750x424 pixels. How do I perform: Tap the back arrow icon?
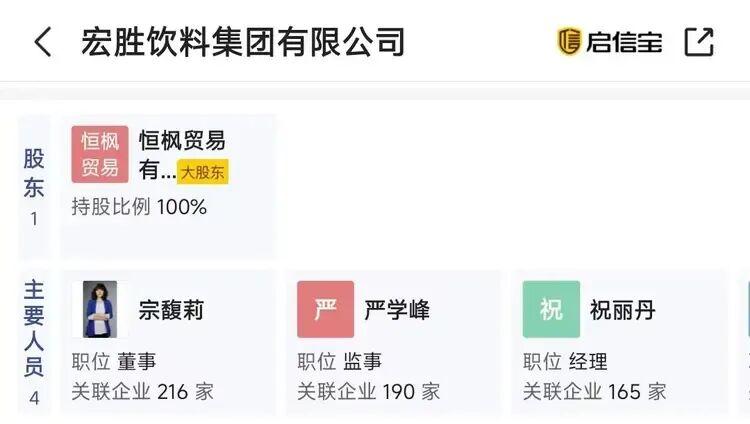(42, 42)
